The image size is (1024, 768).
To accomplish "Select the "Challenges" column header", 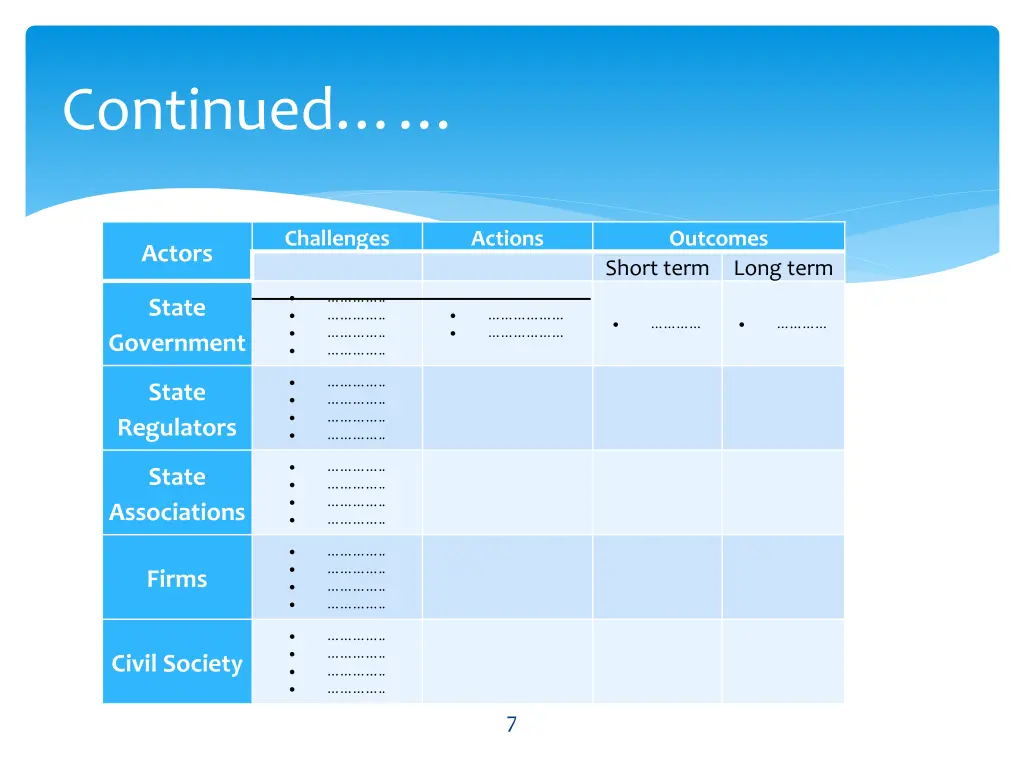I will 337,238.
